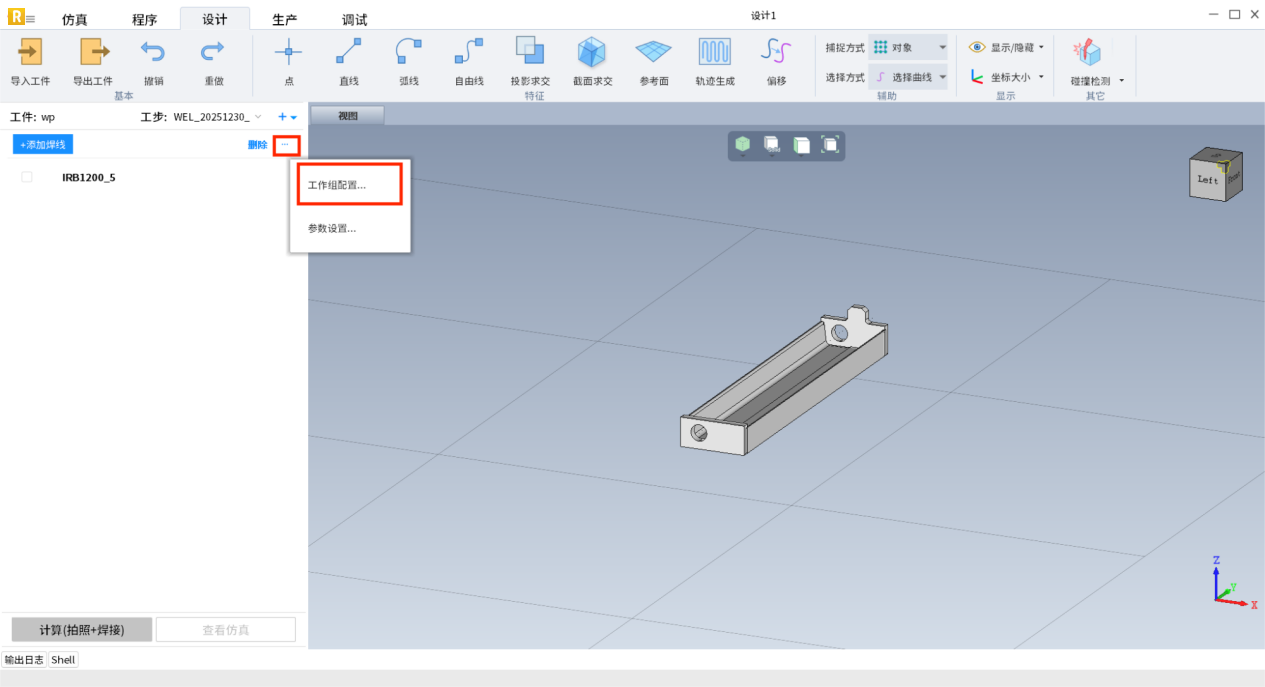
Task: Click the 碰撞检测 collision detection icon
Action: pyautogui.click(x=1087, y=53)
